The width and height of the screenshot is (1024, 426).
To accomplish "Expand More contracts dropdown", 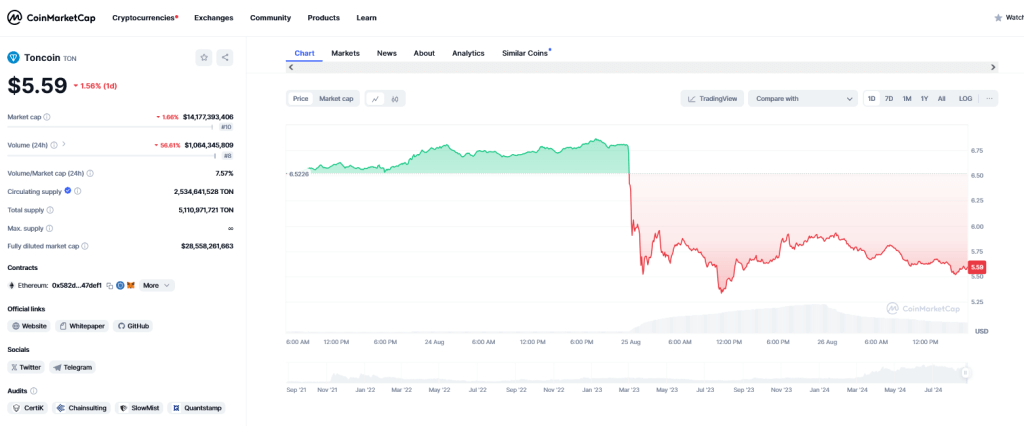I will (157, 286).
